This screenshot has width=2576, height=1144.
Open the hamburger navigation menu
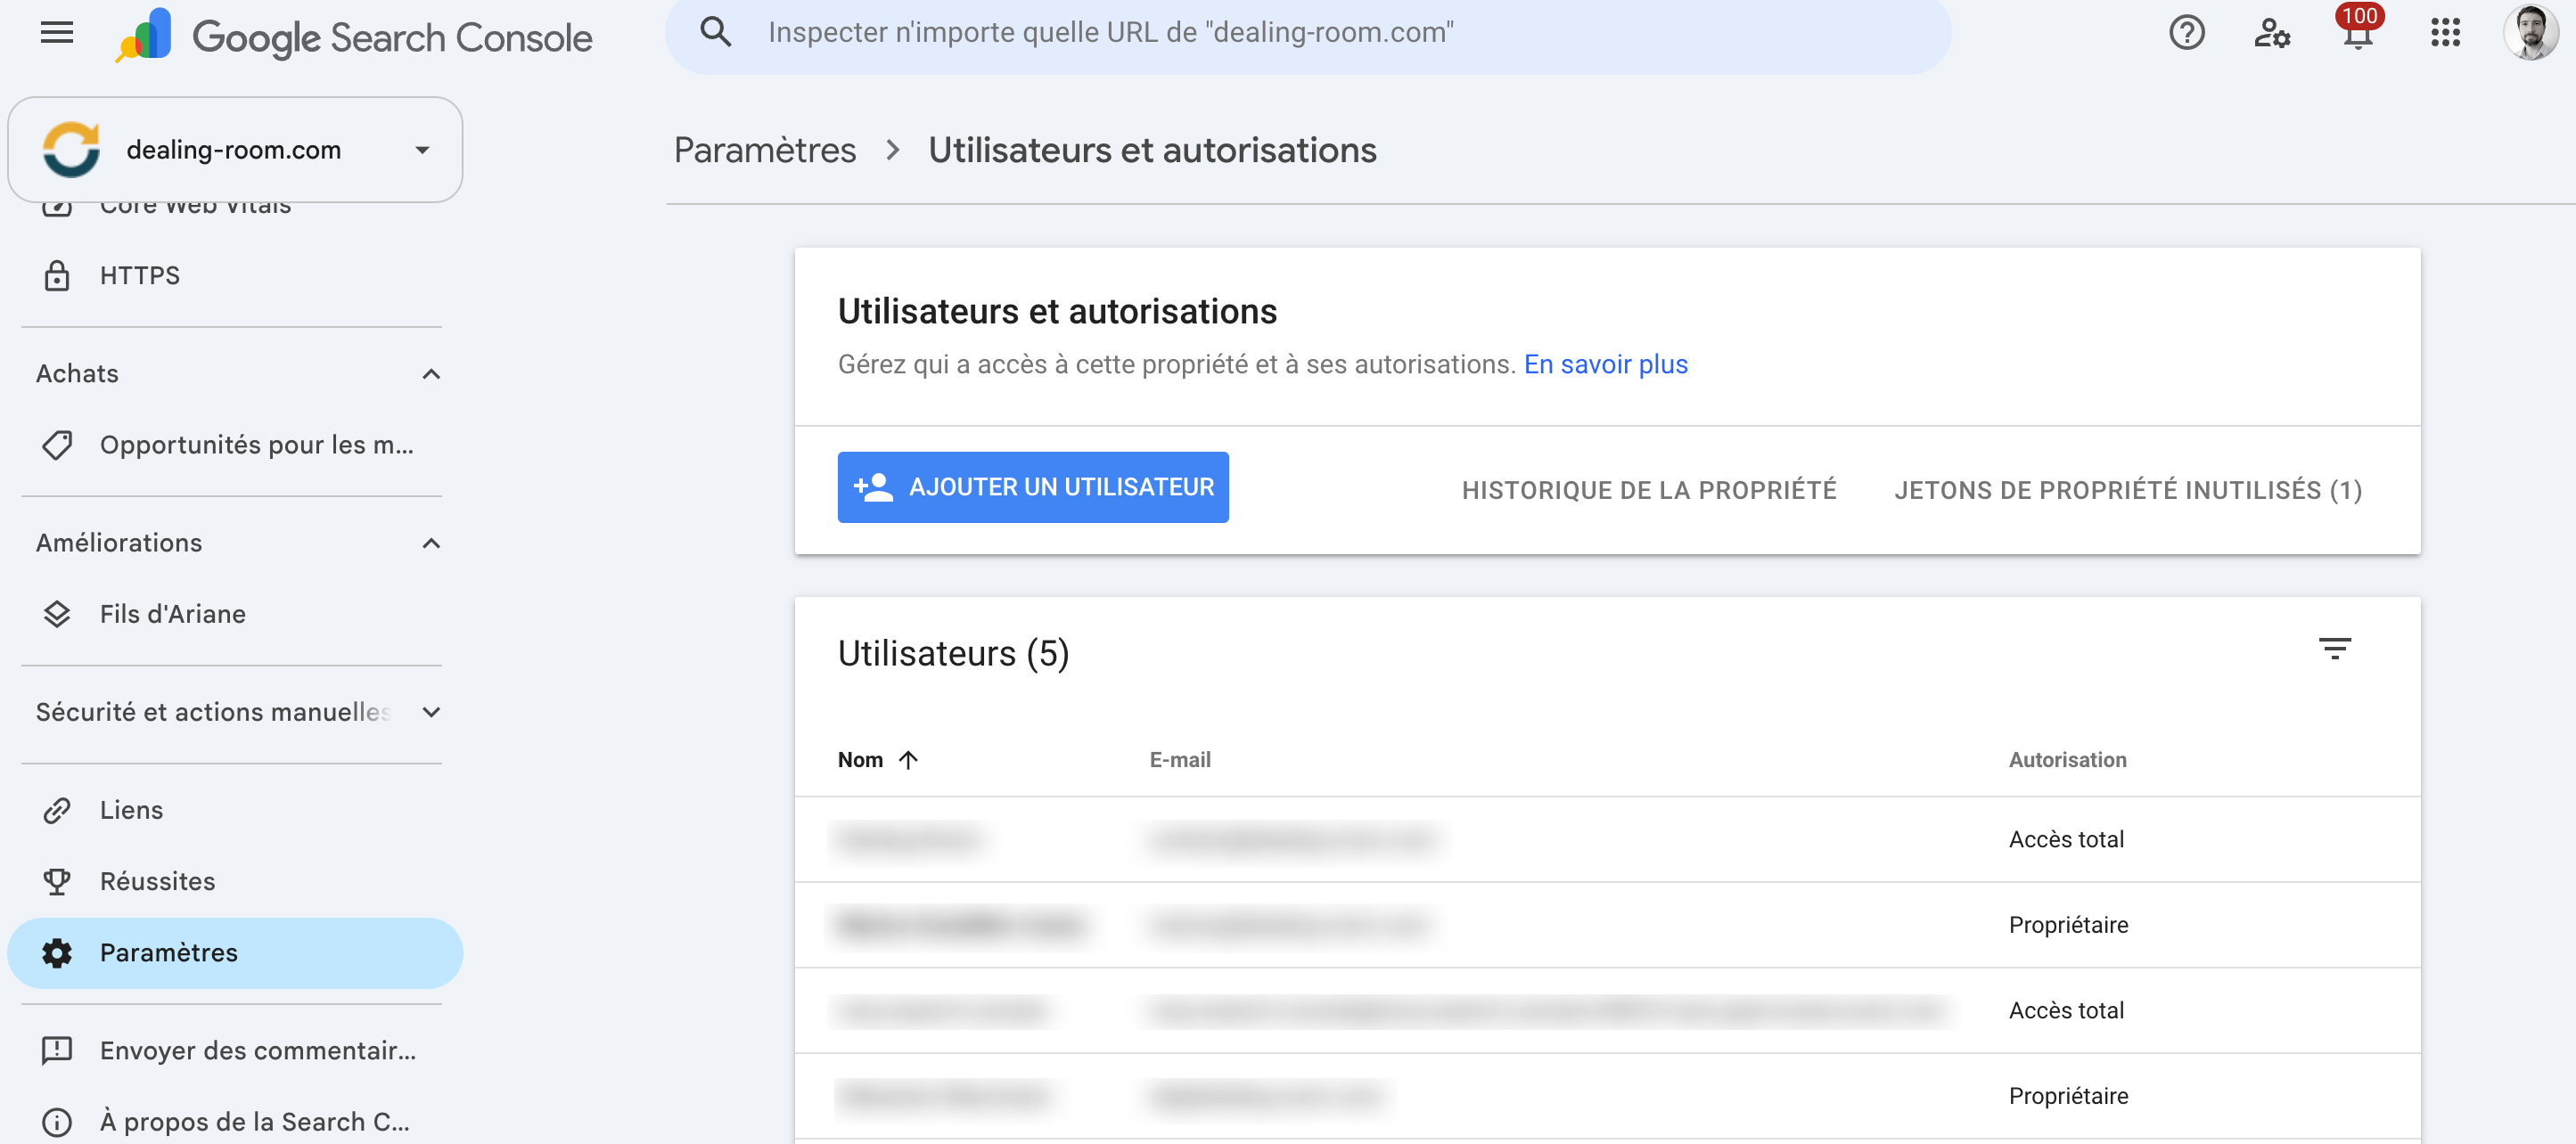point(57,33)
